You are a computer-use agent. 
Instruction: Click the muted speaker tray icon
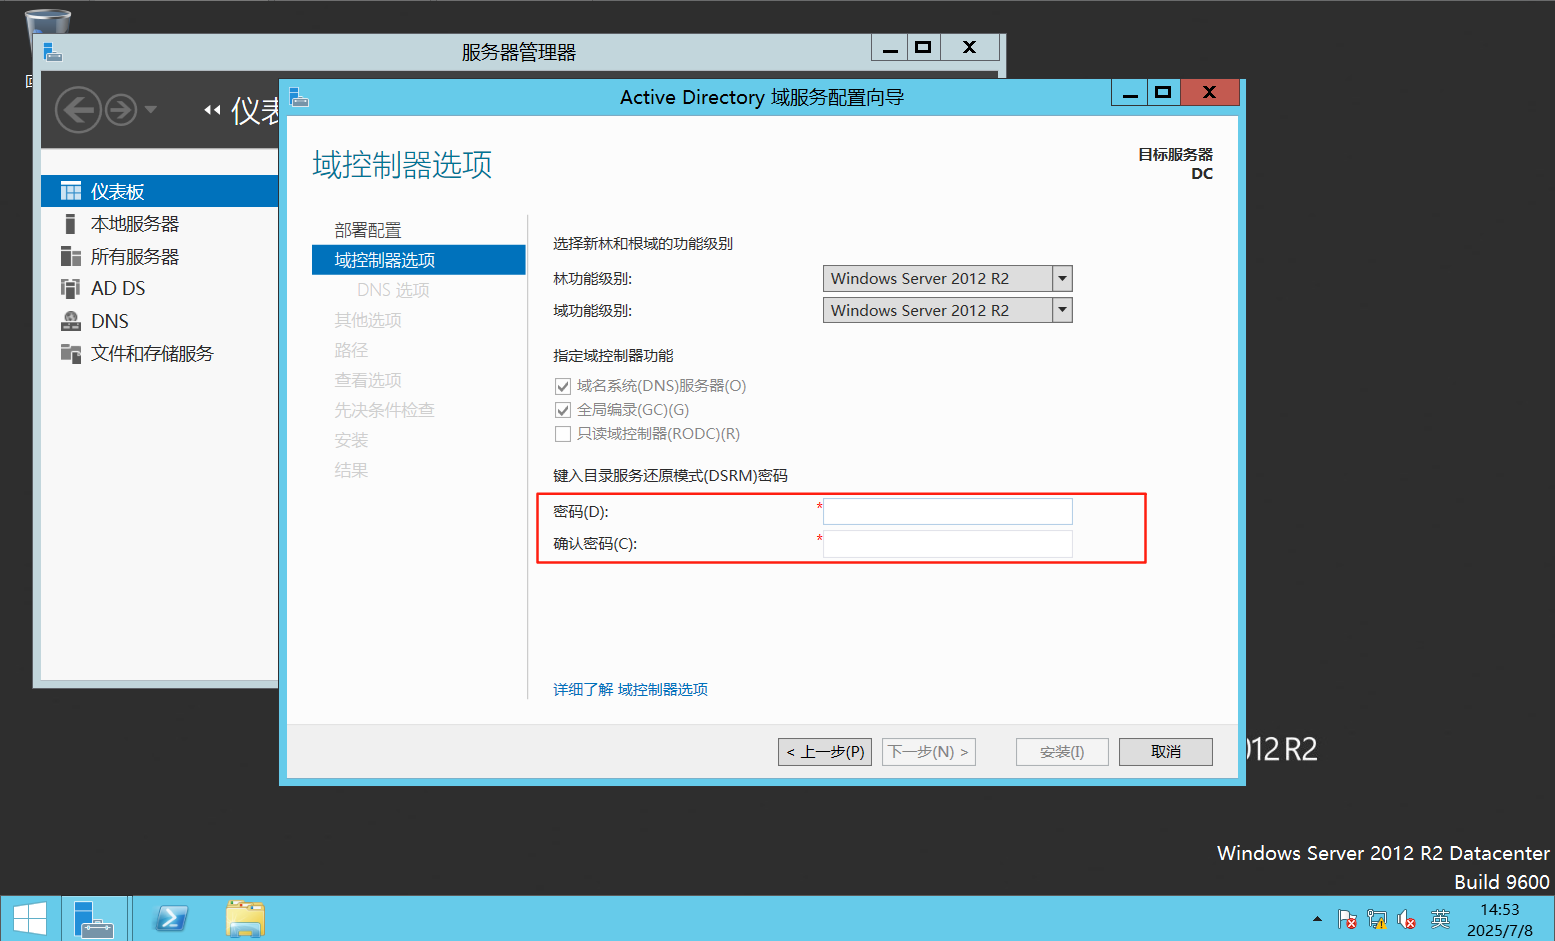[x=1407, y=919]
